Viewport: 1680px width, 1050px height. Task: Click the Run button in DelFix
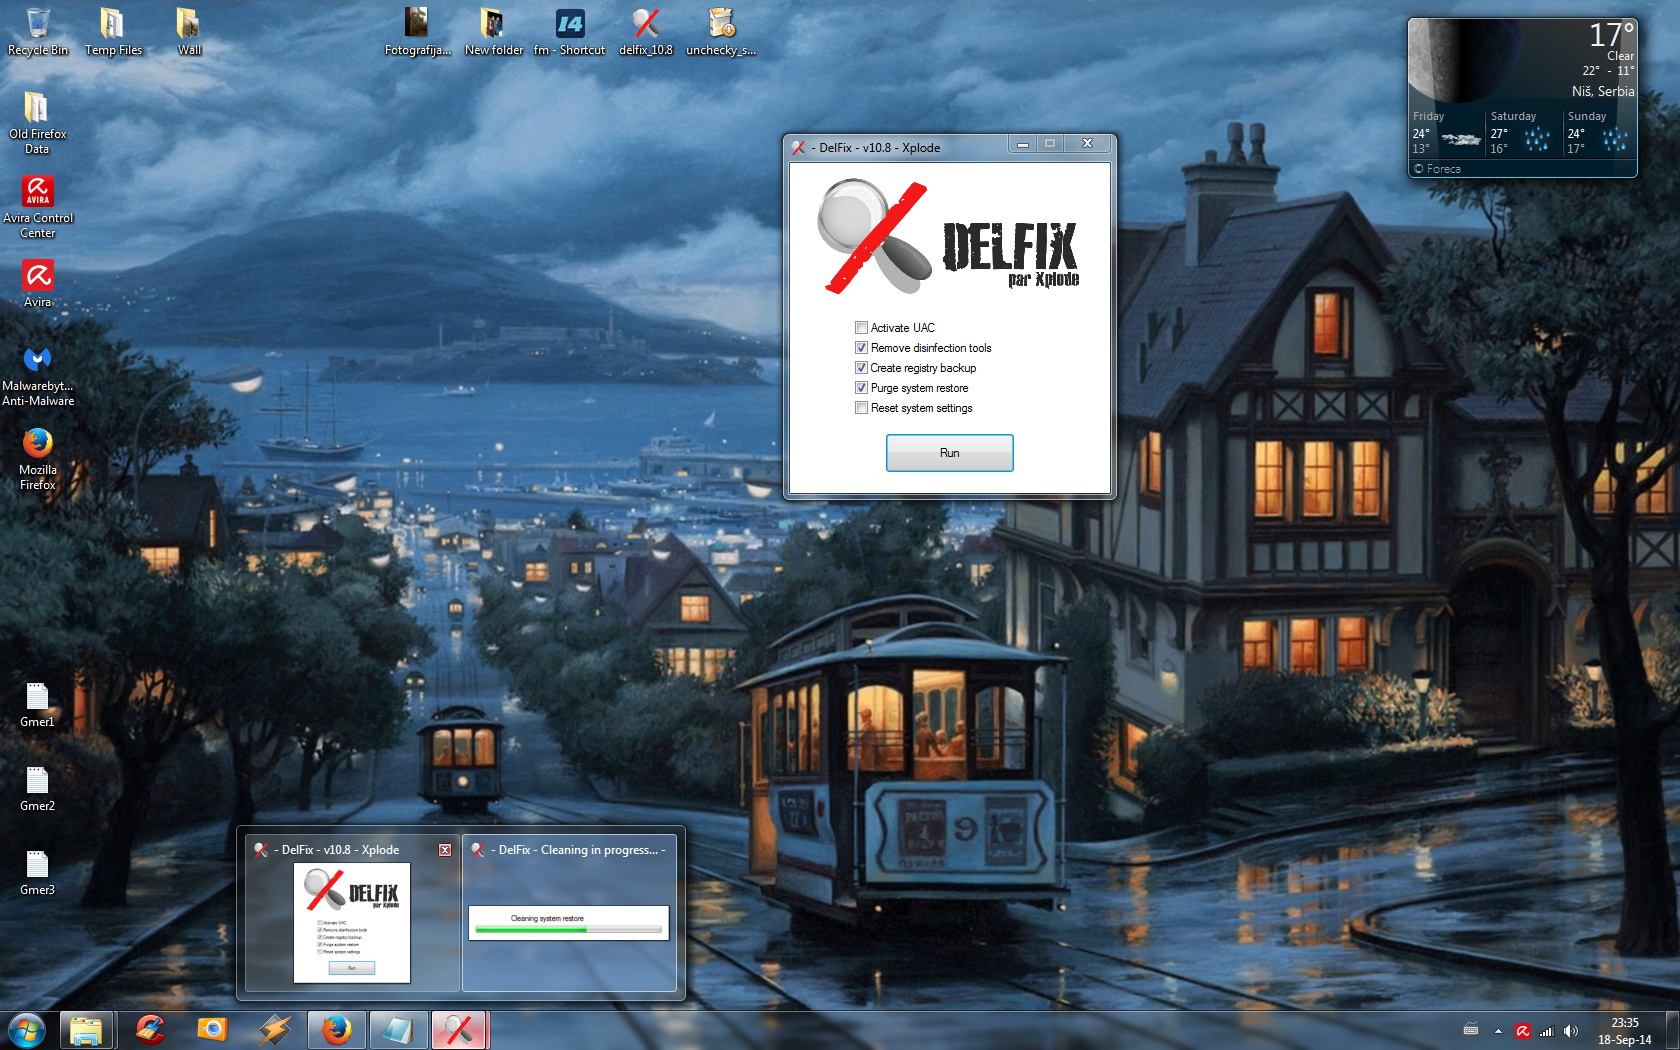click(x=949, y=453)
